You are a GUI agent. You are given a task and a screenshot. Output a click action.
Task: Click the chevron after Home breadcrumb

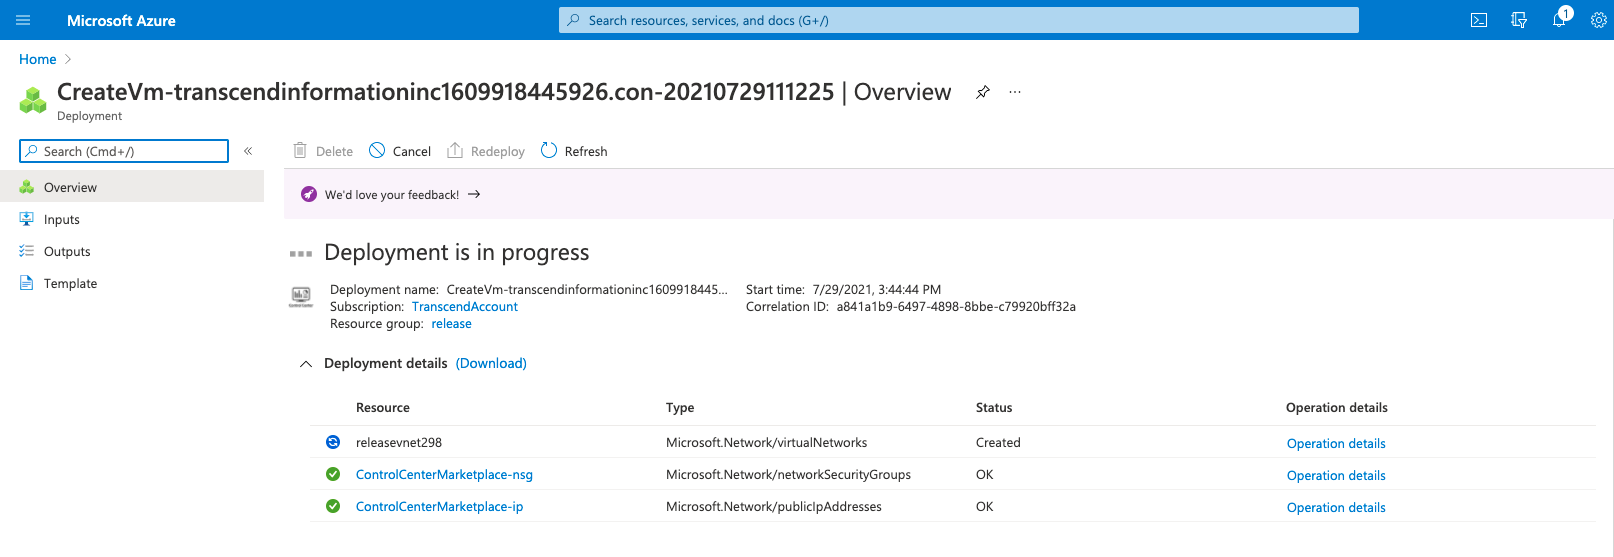pyautogui.click(x=68, y=59)
